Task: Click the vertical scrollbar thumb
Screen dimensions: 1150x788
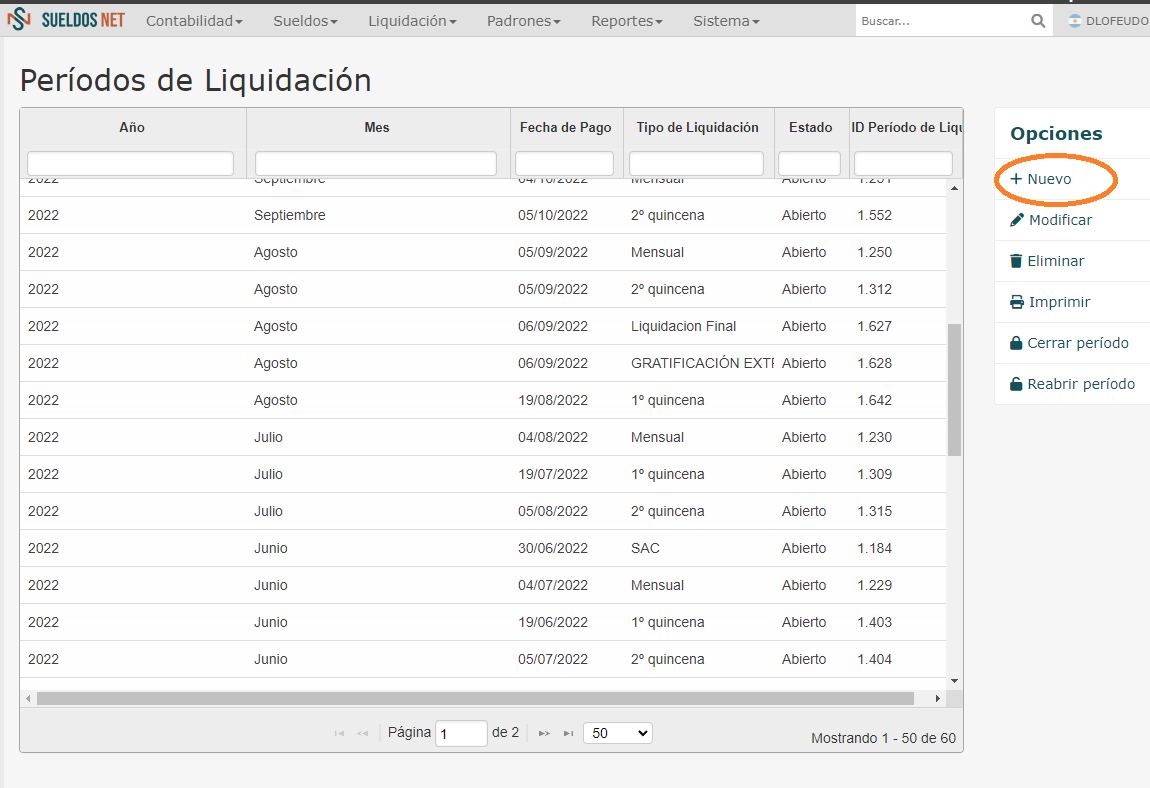Action: [x=954, y=390]
